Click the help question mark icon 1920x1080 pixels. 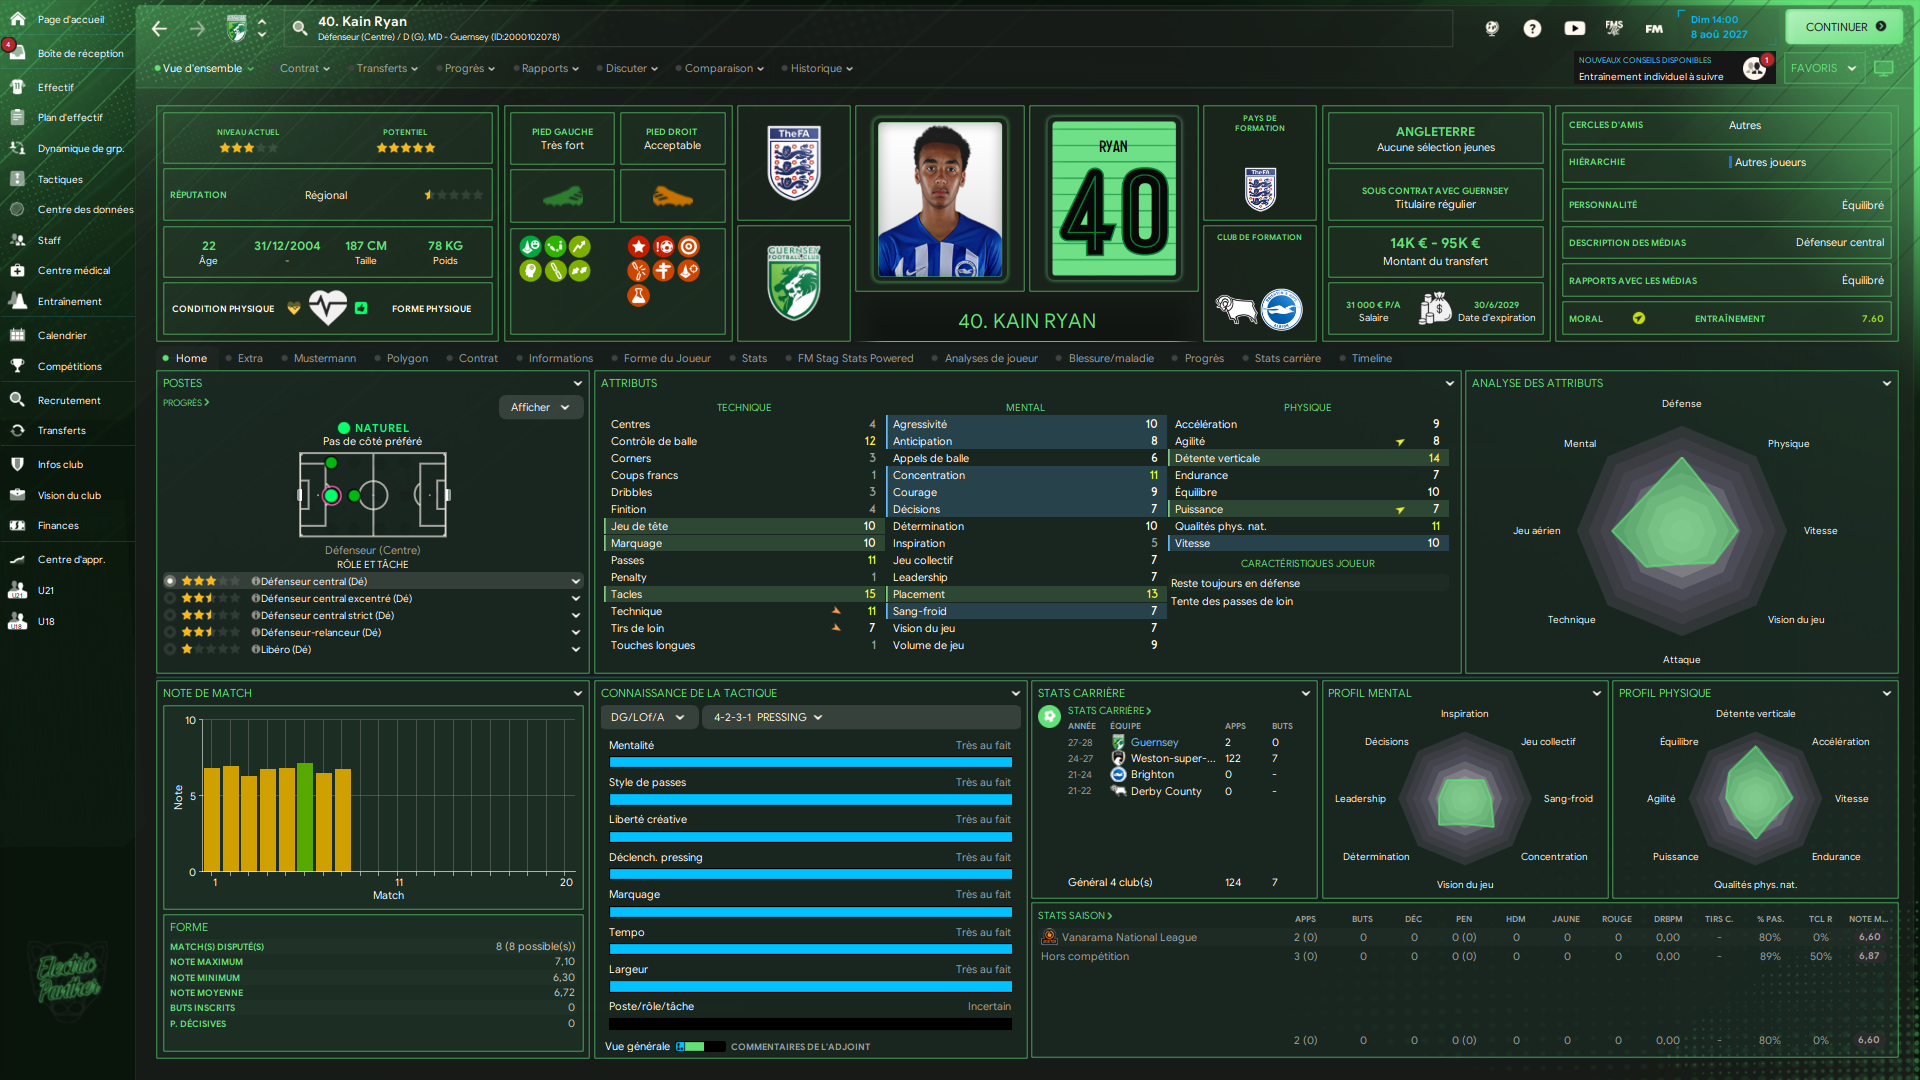coord(1532,29)
